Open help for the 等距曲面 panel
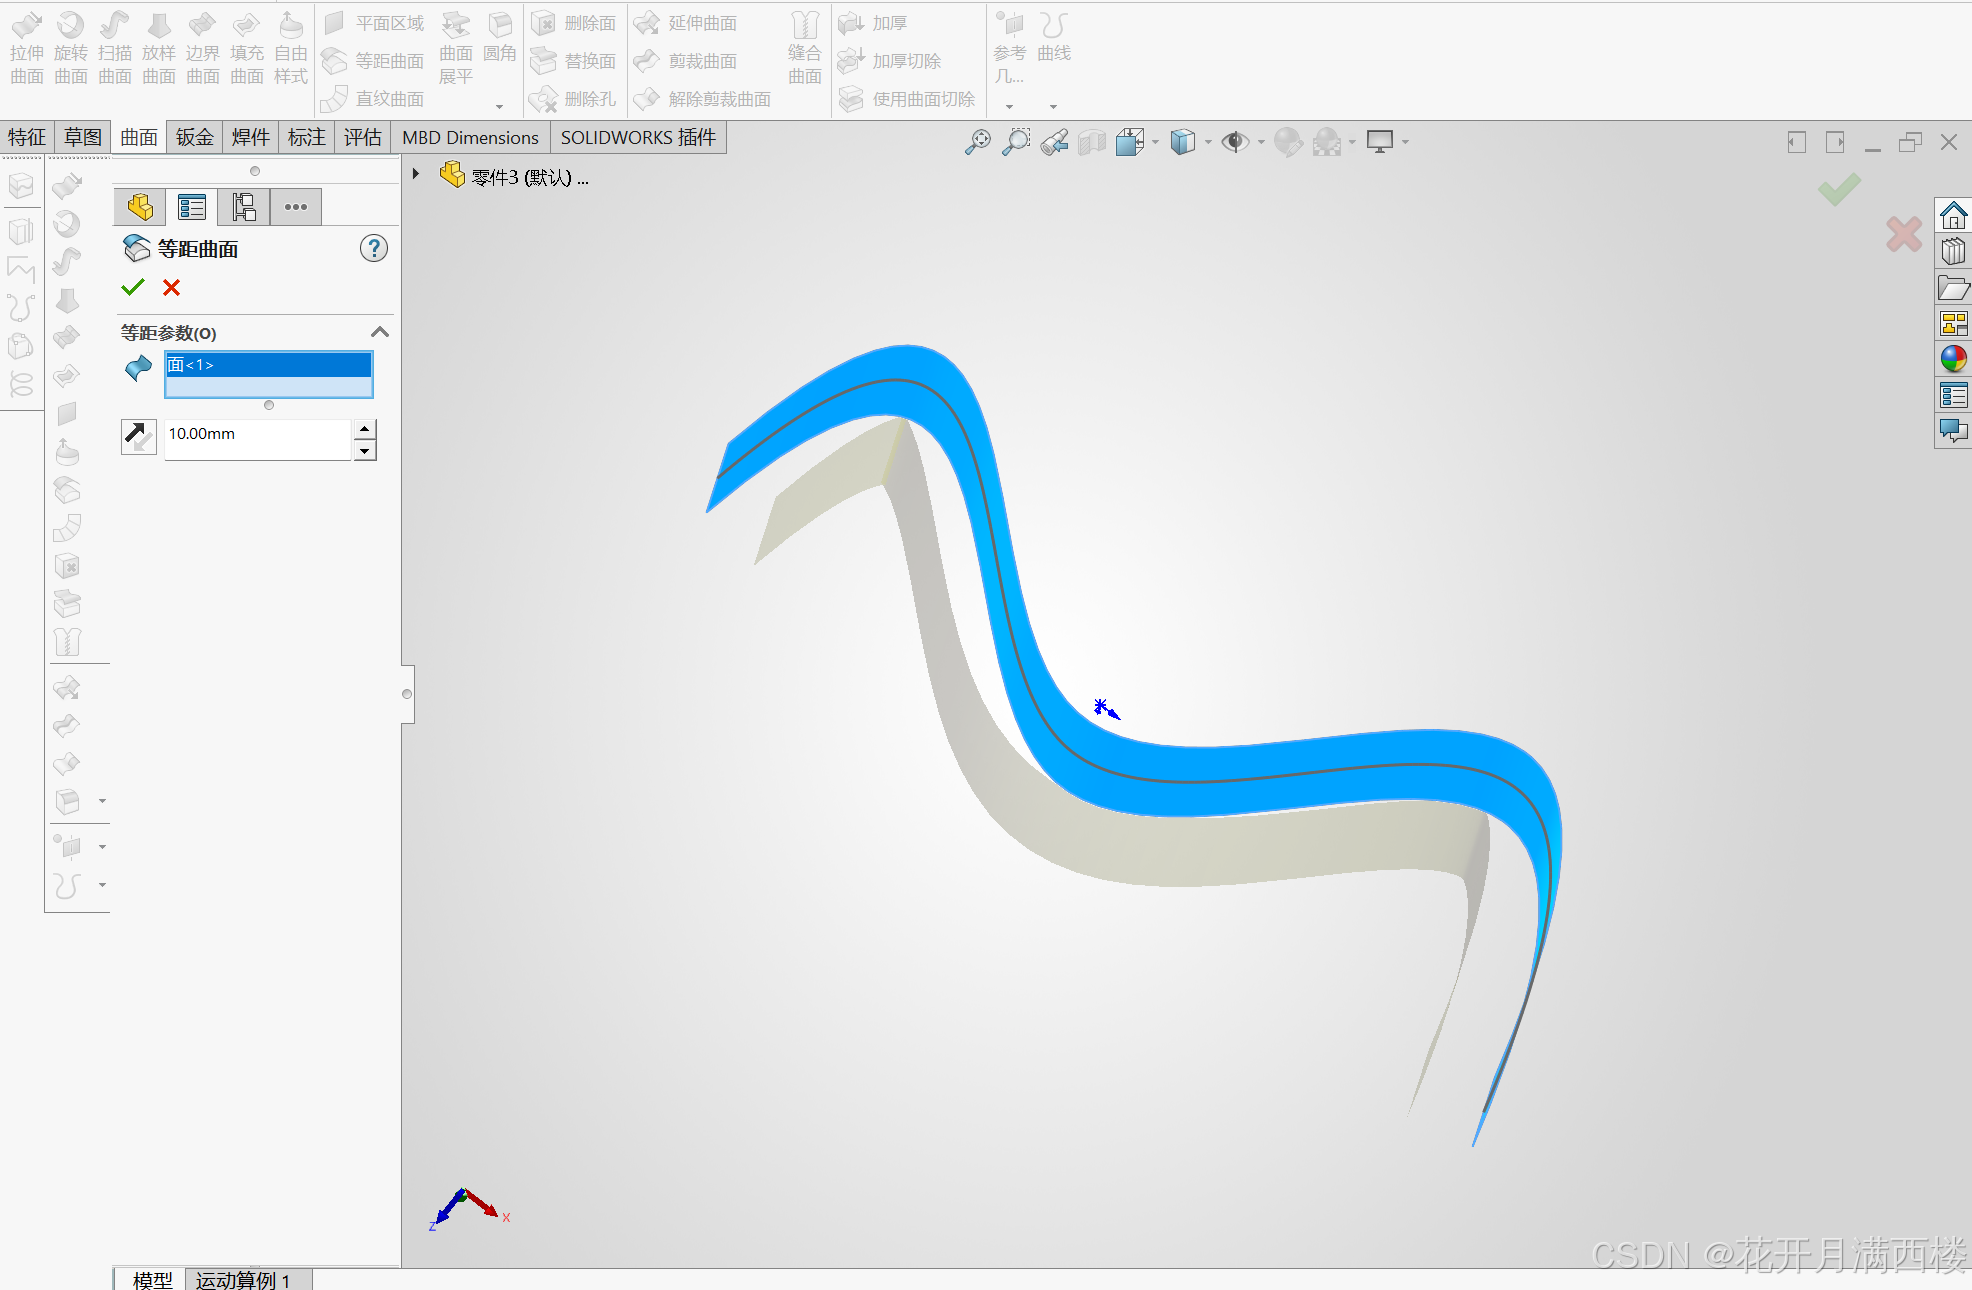The height and width of the screenshot is (1290, 1972). (x=374, y=248)
